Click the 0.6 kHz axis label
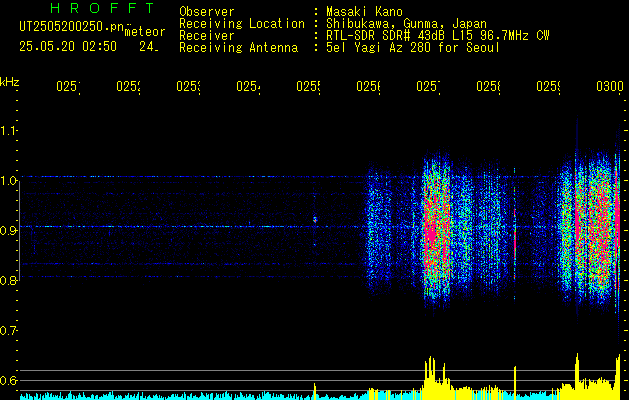The width and height of the screenshot is (629, 400). 8,380
